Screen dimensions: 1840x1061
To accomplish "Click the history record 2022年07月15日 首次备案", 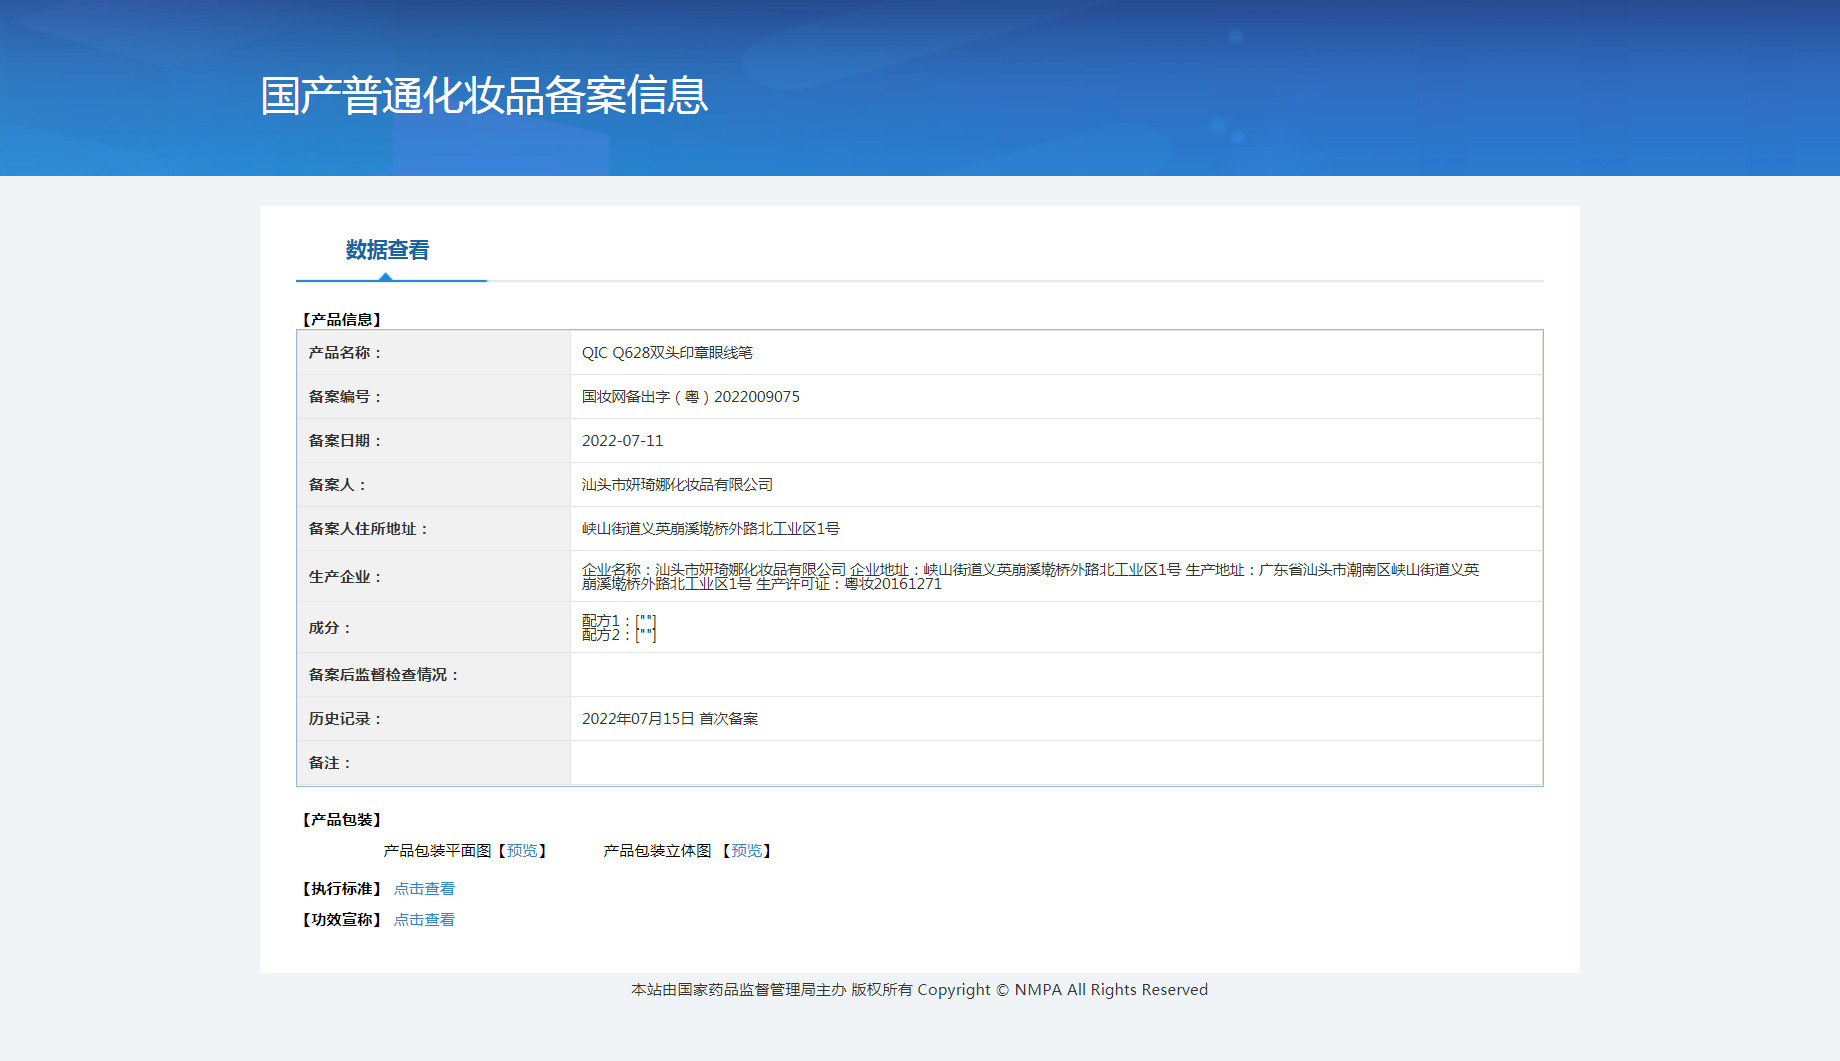I will coord(669,719).
